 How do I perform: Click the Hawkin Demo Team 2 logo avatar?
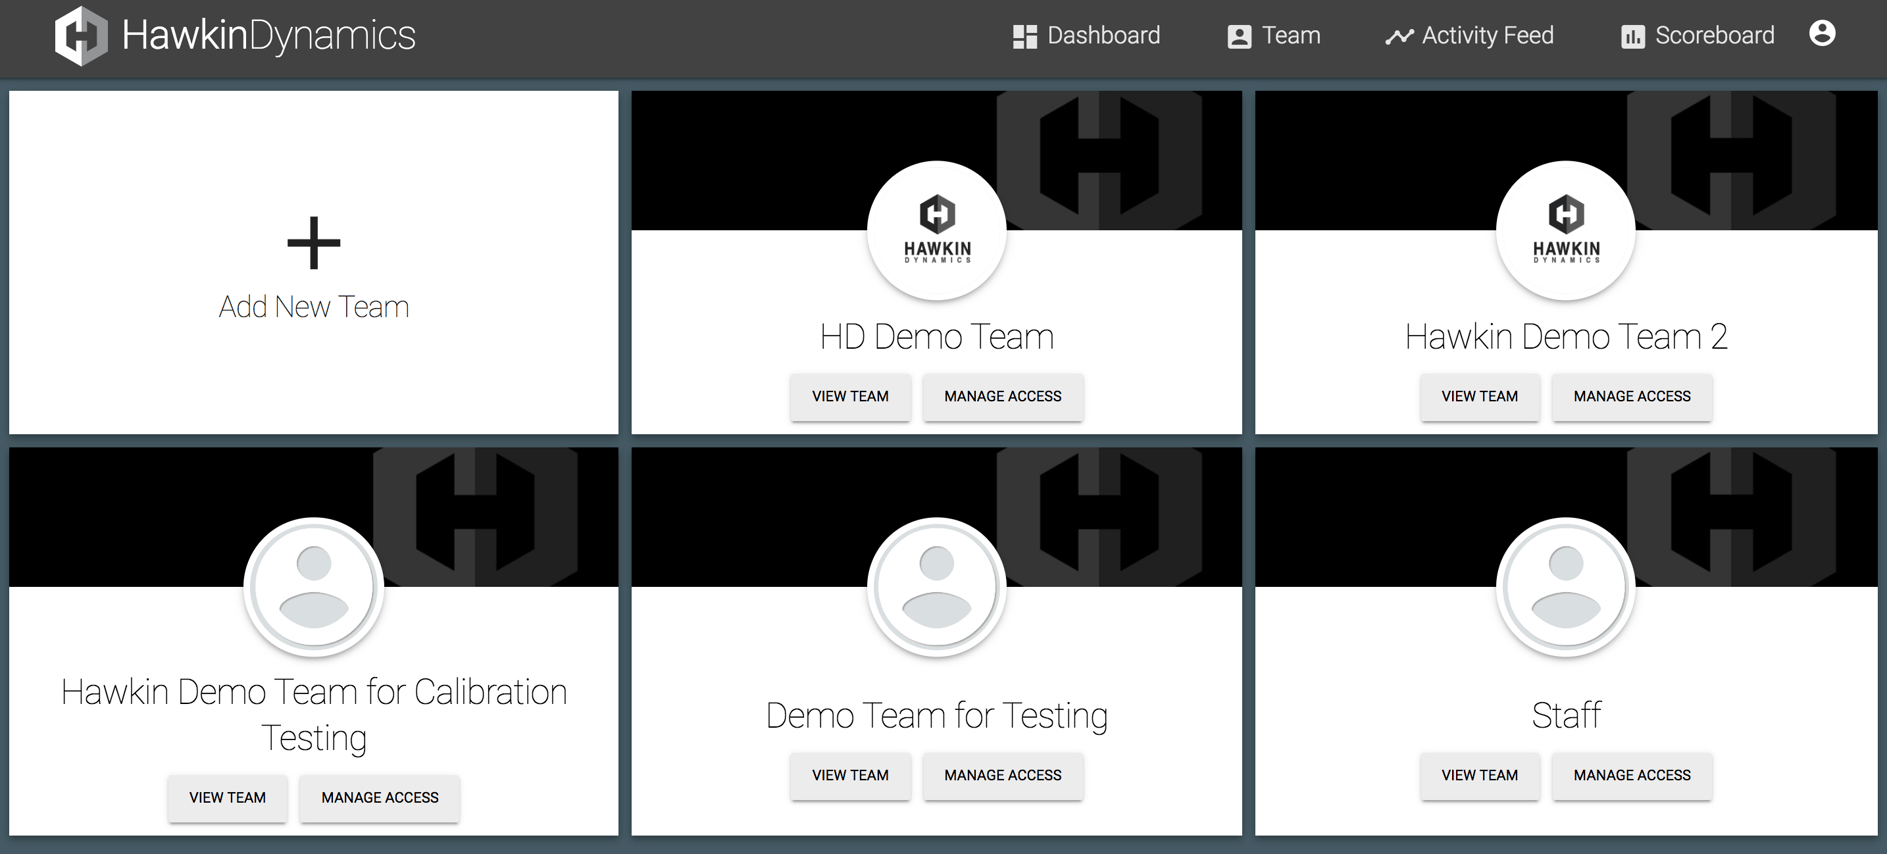pyautogui.click(x=1565, y=231)
